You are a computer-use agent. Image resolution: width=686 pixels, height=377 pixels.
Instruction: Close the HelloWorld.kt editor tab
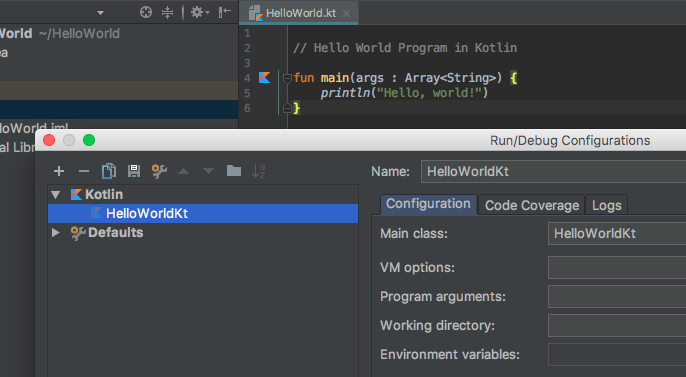pyautogui.click(x=346, y=14)
